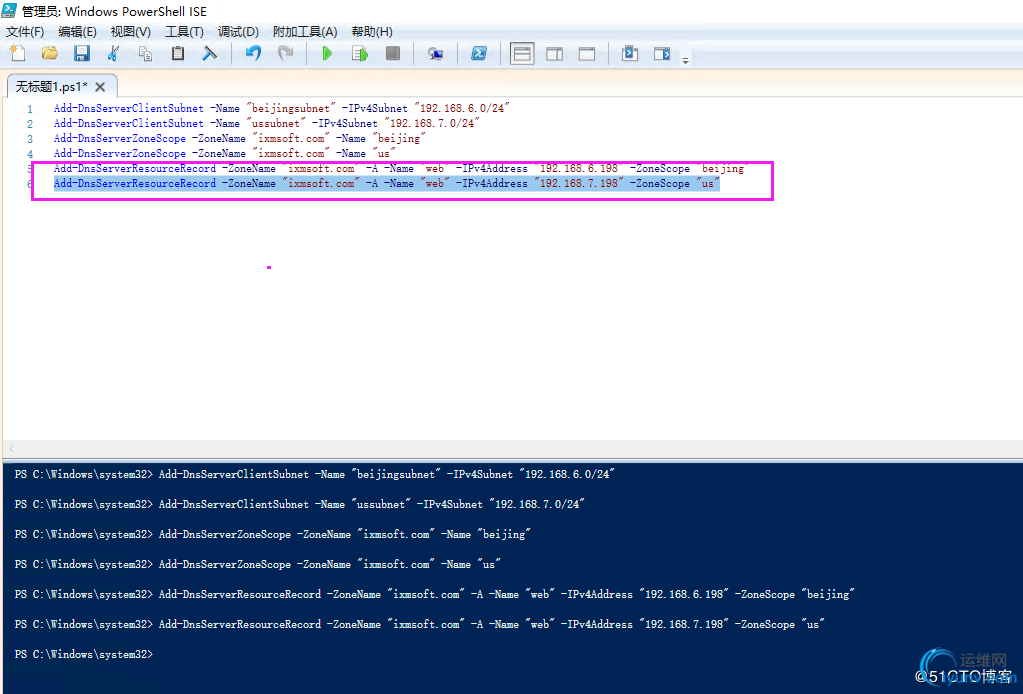Click script line 4 ZoneScope name "us"
Viewport: 1023px width, 694px height.
pyautogui.click(x=224, y=153)
